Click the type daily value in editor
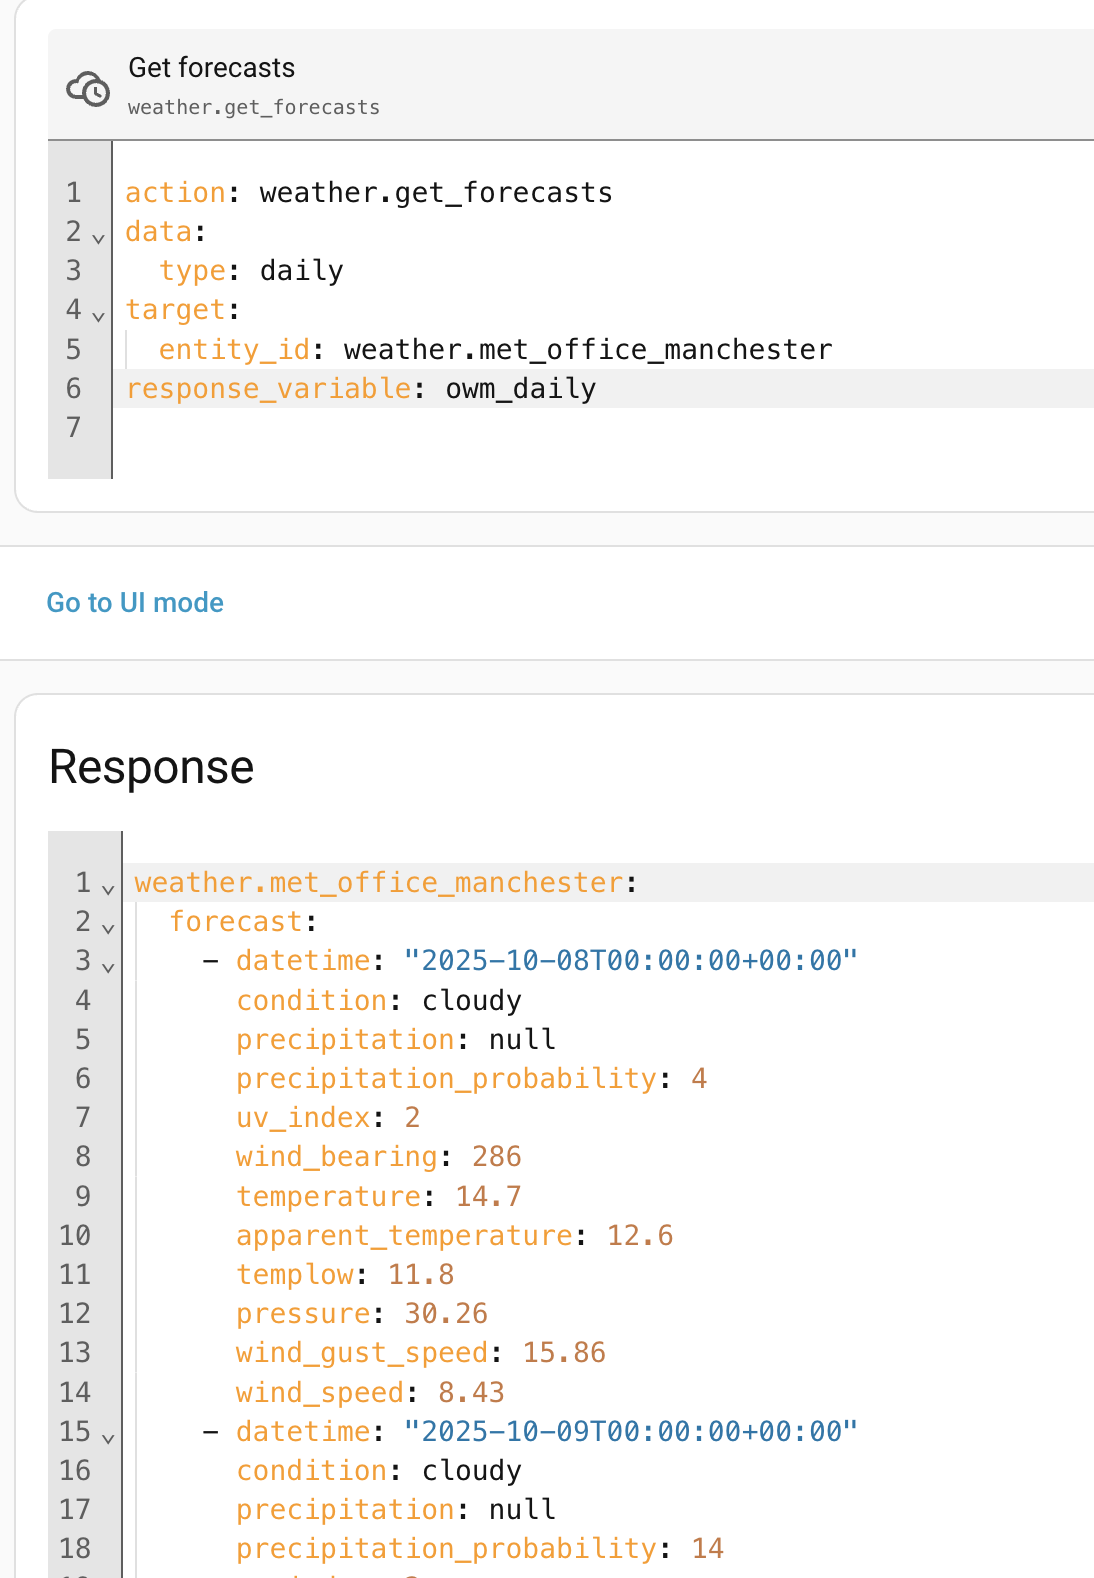The width and height of the screenshot is (1094, 1578). [301, 271]
